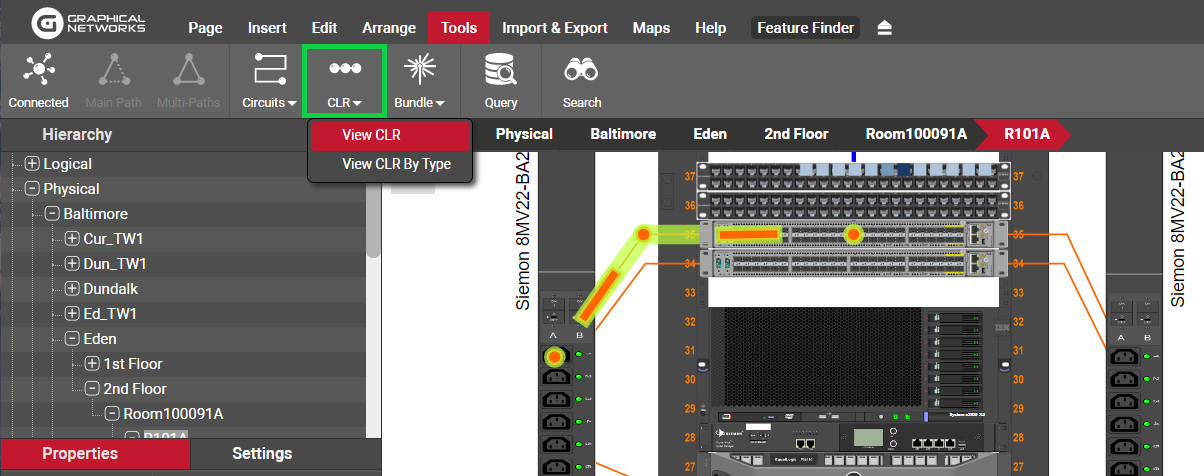1204x476 pixels.
Task: Click the Query database icon
Action: pyautogui.click(x=500, y=70)
